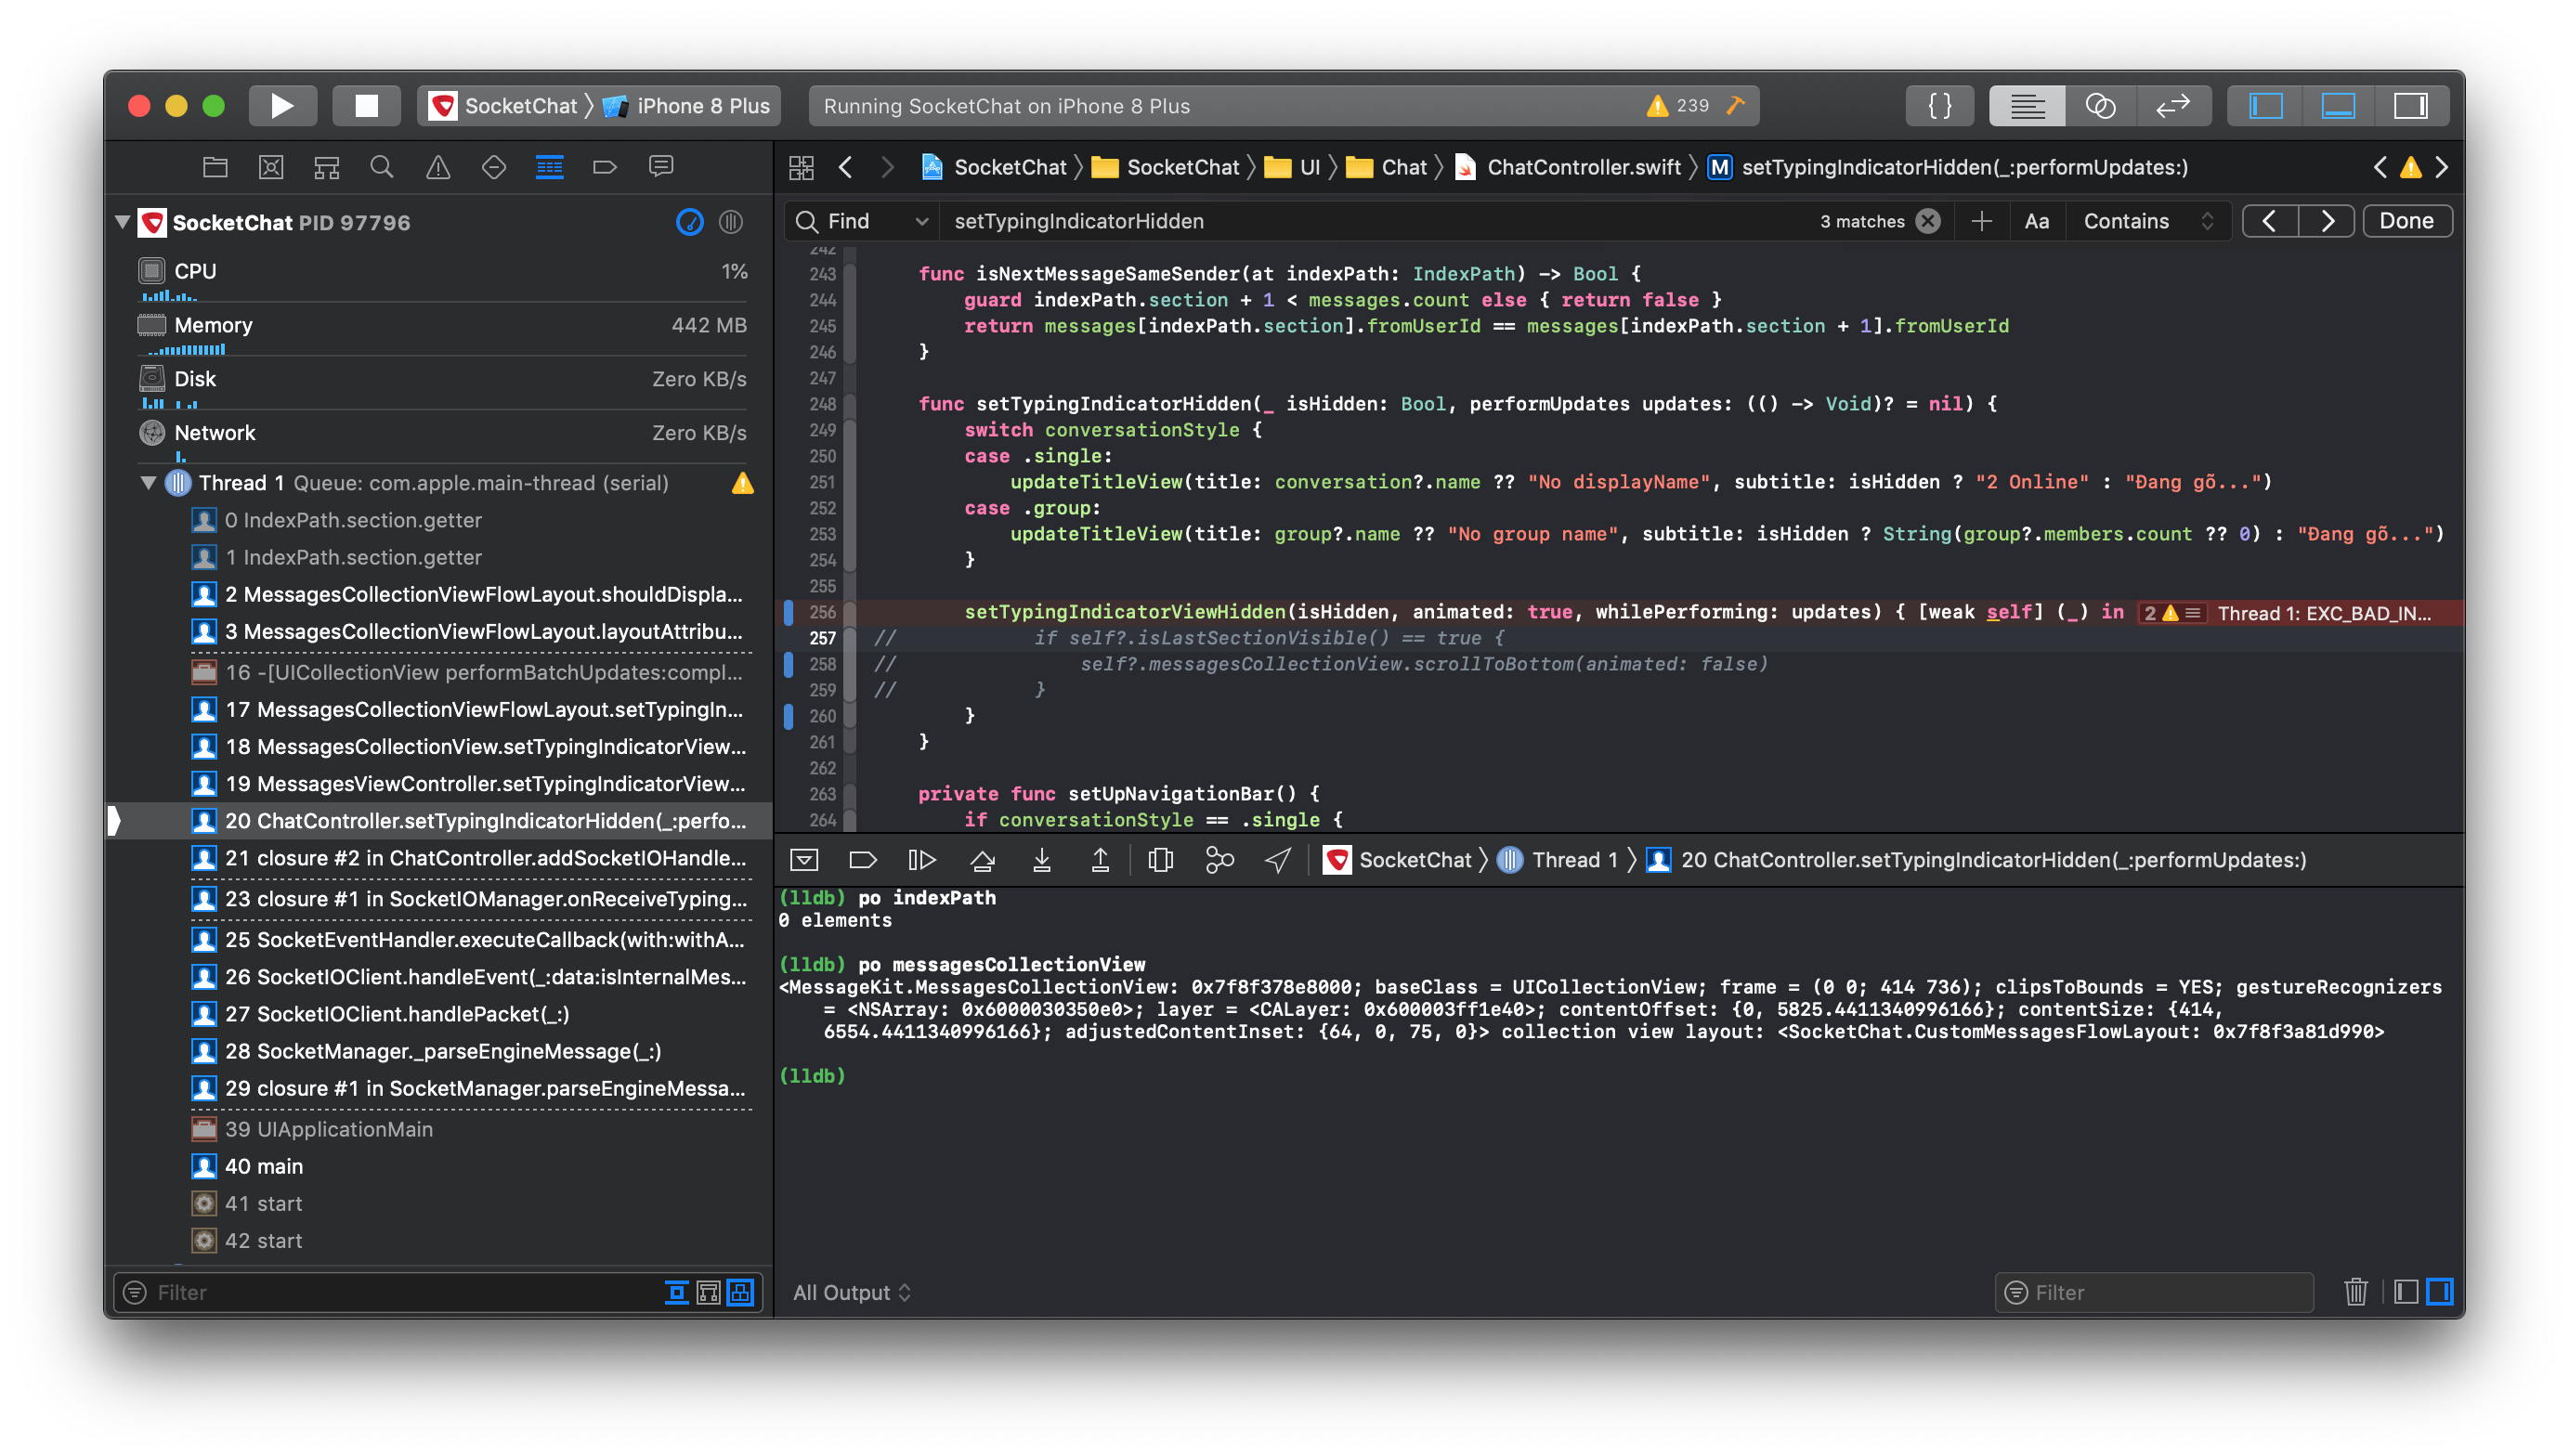The width and height of the screenshot is (2569, 1456).
Task: Open the Contains match type dropdown
Action: [x=2149, y=222]
